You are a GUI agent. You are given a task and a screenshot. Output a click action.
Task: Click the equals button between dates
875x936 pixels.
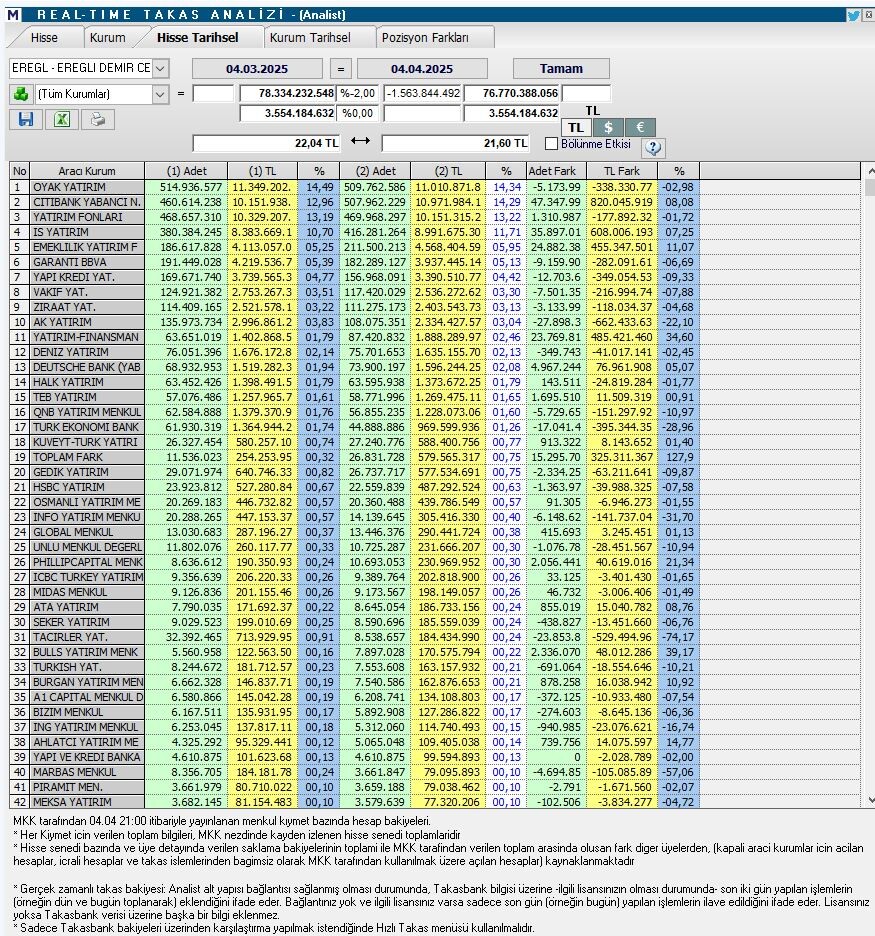click(x=340, y=69)
